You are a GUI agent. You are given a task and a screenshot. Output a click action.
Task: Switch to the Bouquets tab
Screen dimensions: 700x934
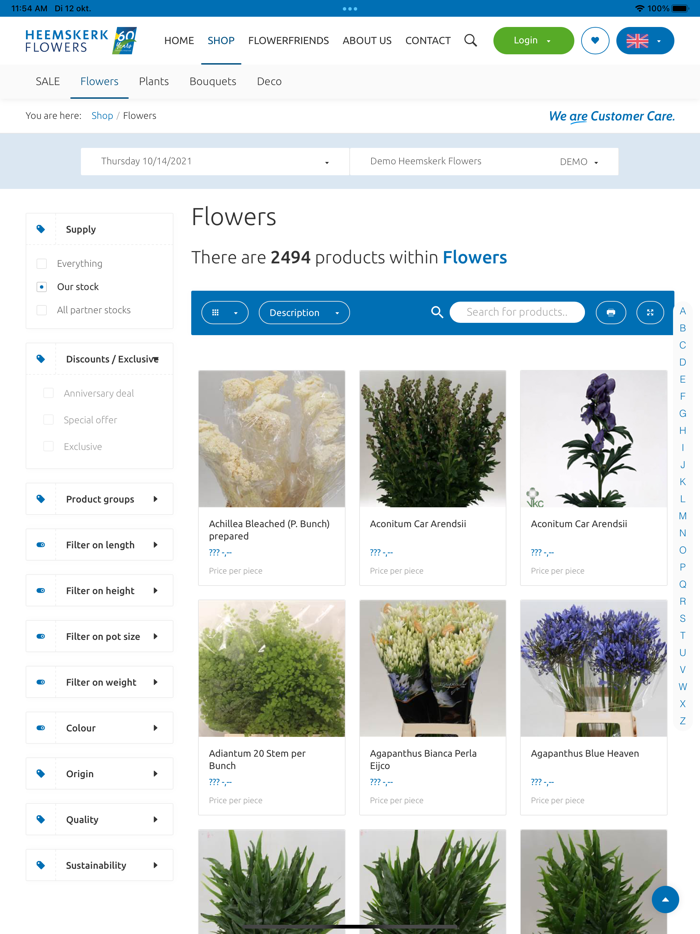point(213,81)
